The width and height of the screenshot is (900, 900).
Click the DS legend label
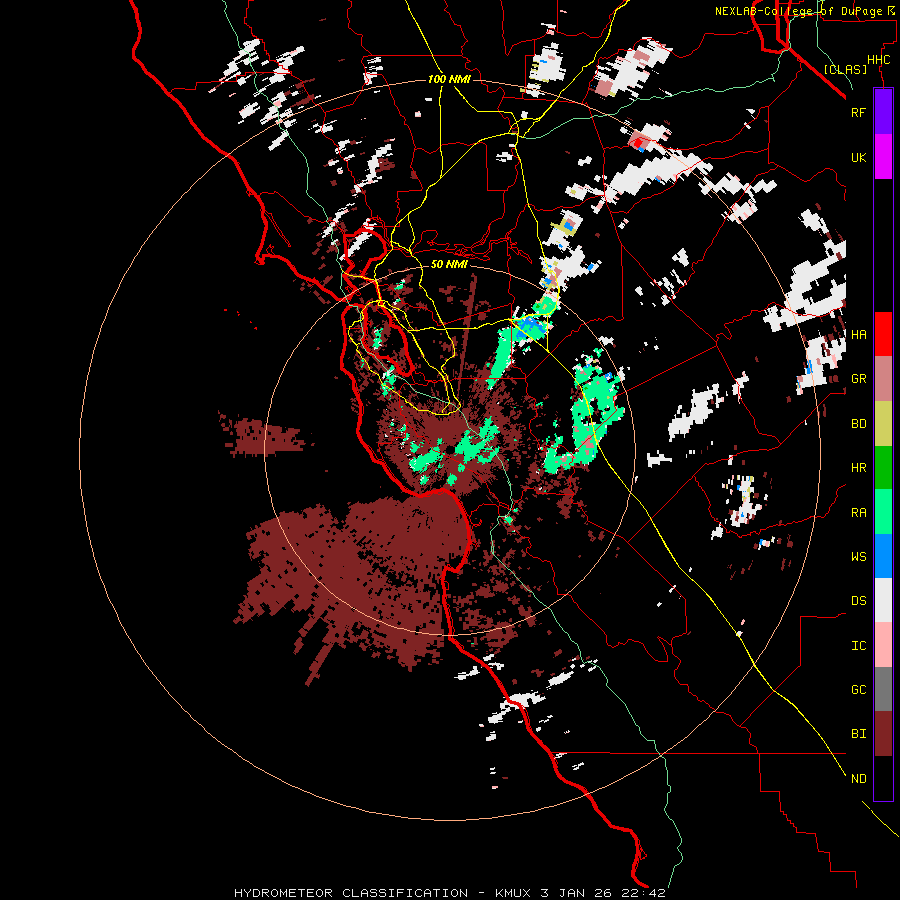[858, 600]
